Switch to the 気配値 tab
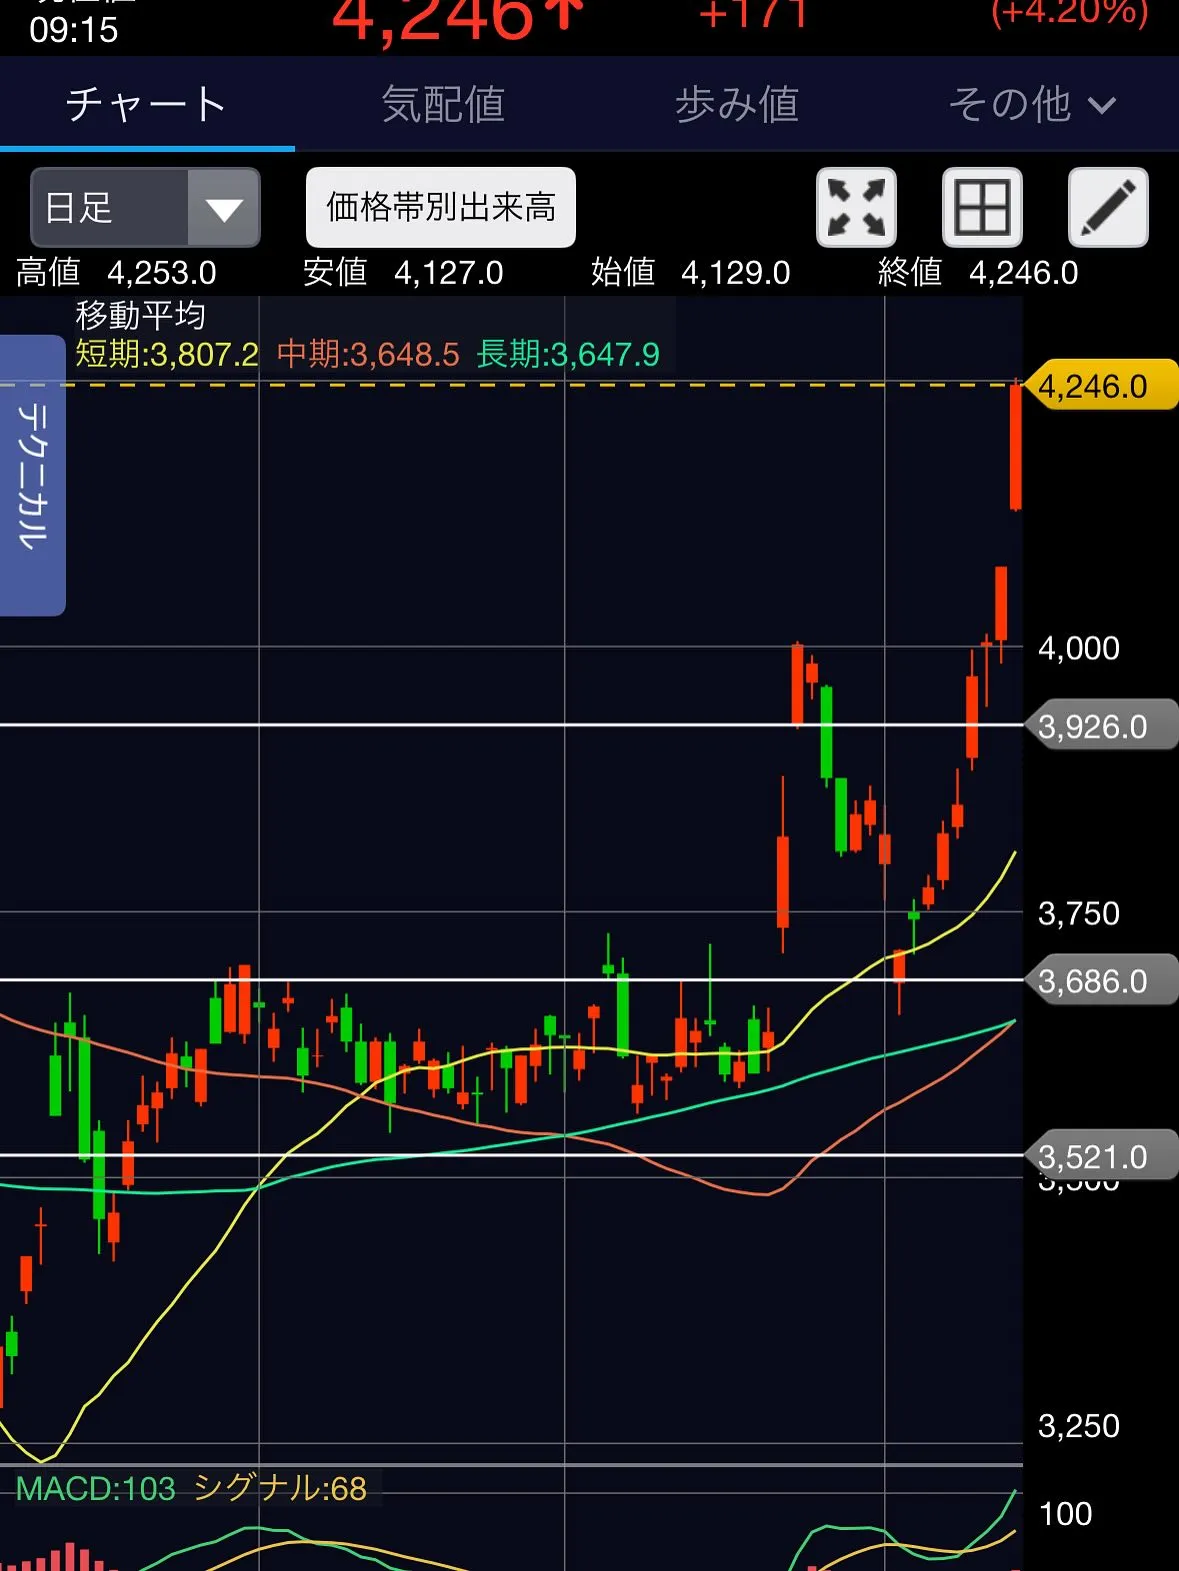Viewport: 1179px width, 1571px height. [x=443, y=105]
